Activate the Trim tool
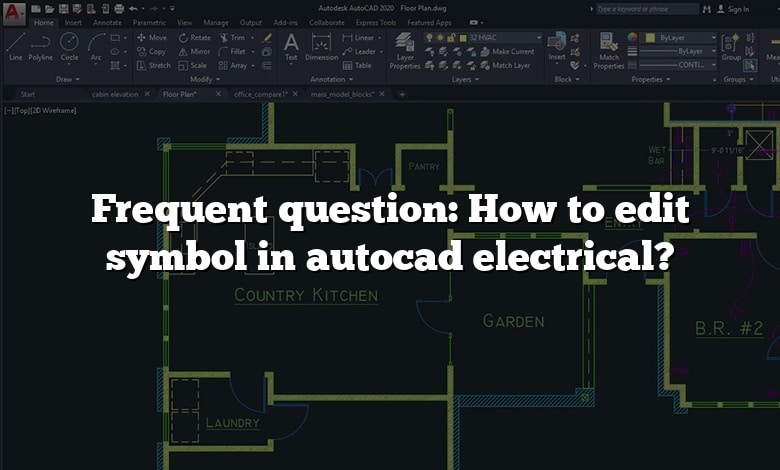This screenshot has height=470, width=780. tap(232, 37)
